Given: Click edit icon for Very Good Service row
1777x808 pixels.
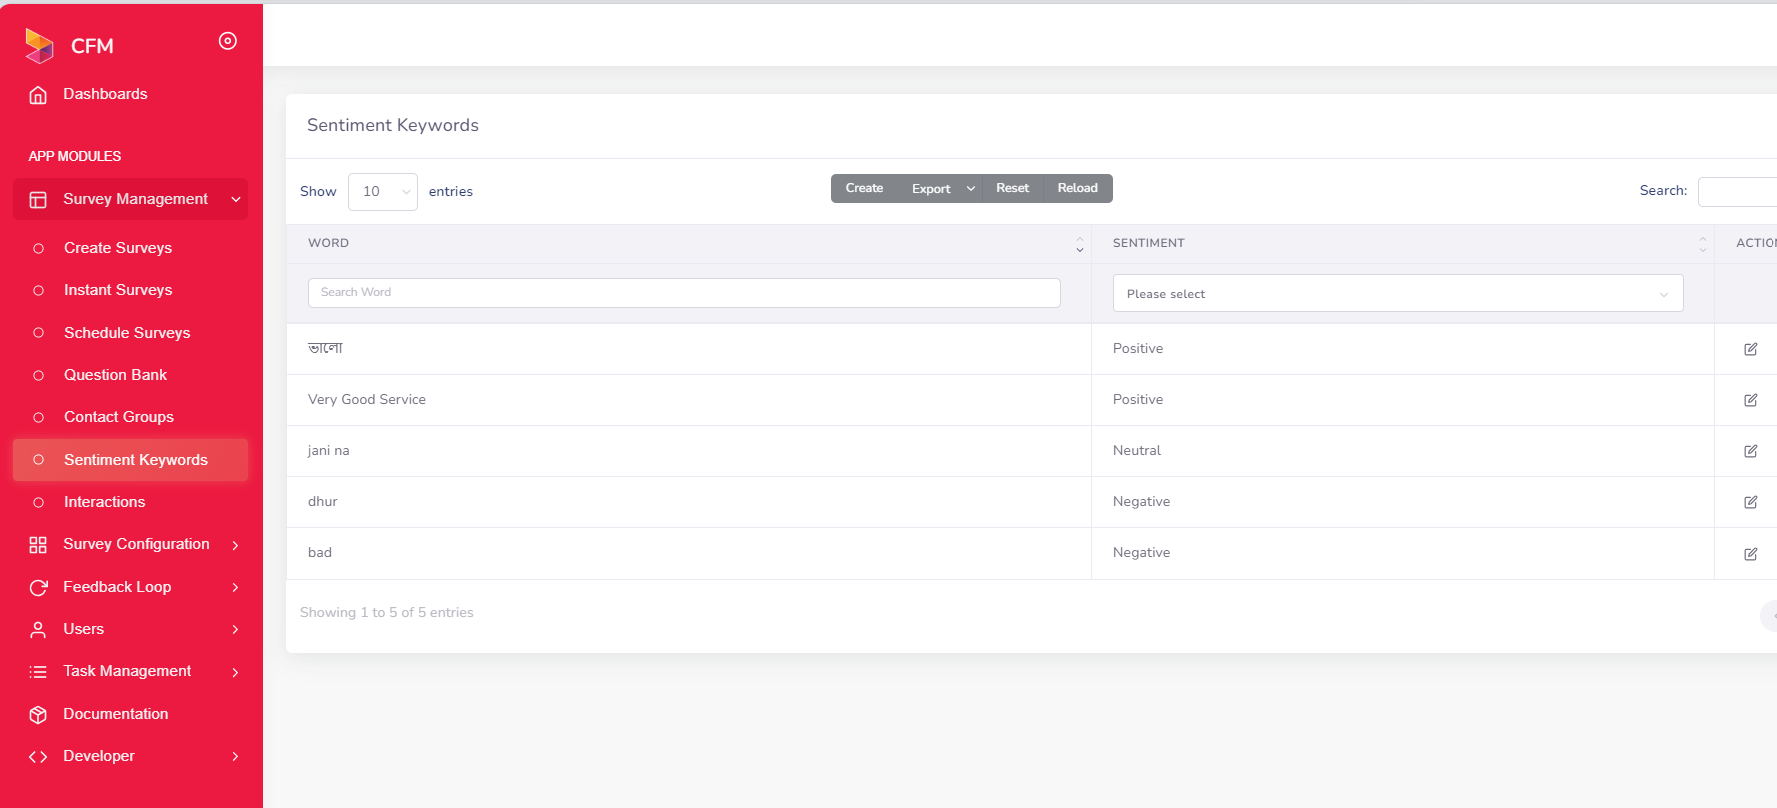Looking at the screenshot, I should click(x=1750, y=400).
